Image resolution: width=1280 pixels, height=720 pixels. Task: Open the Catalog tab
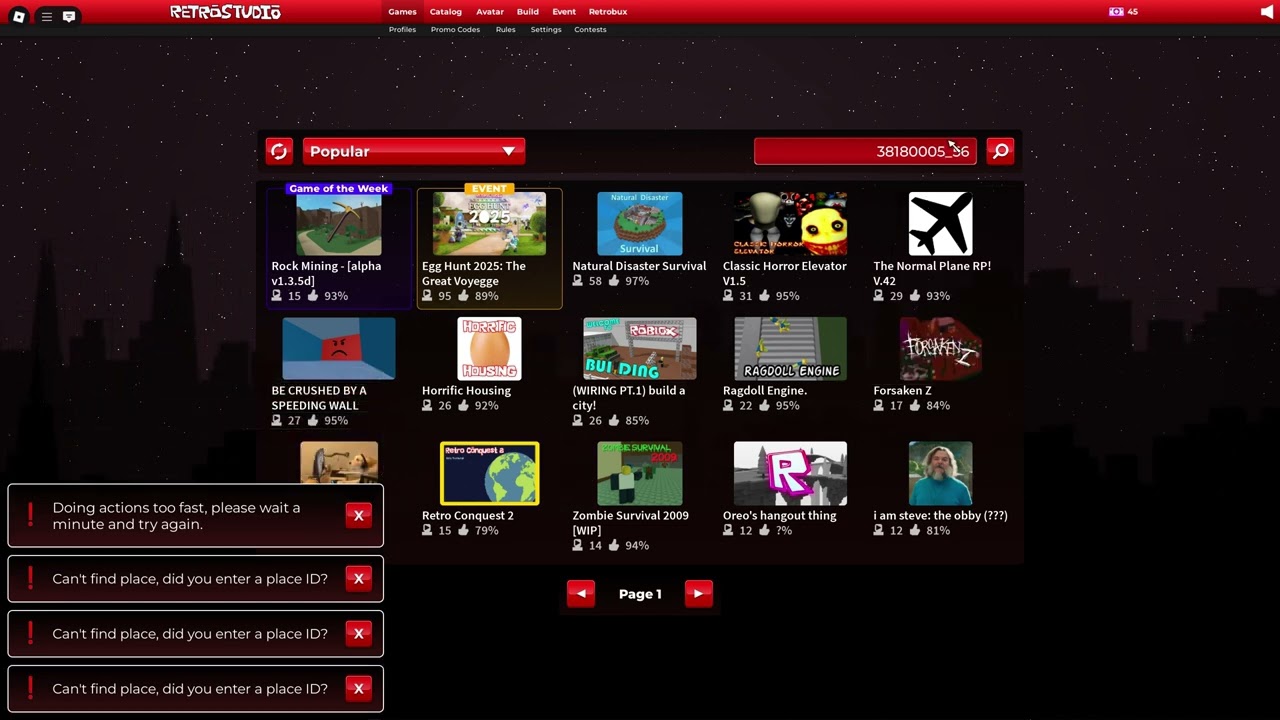pyautogui.click(x=446, y=12)
